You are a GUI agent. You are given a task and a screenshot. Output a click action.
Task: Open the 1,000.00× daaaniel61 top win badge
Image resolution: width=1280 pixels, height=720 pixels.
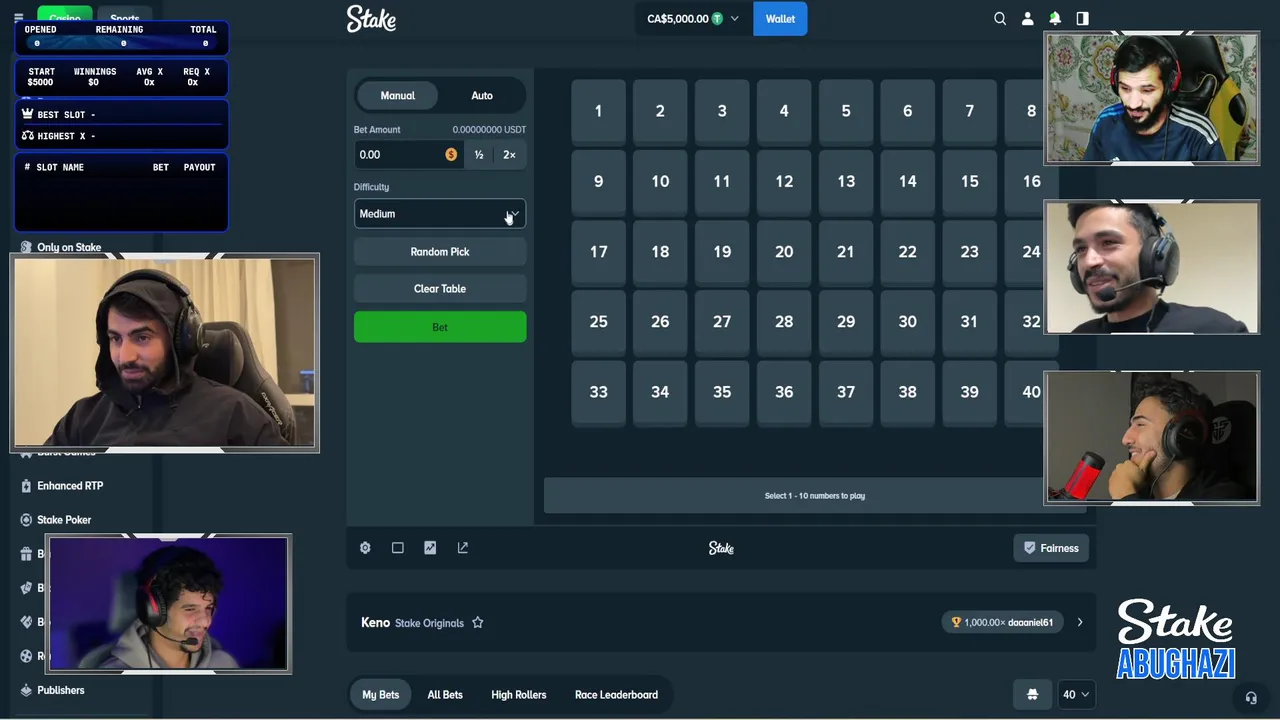(1002, 622)
